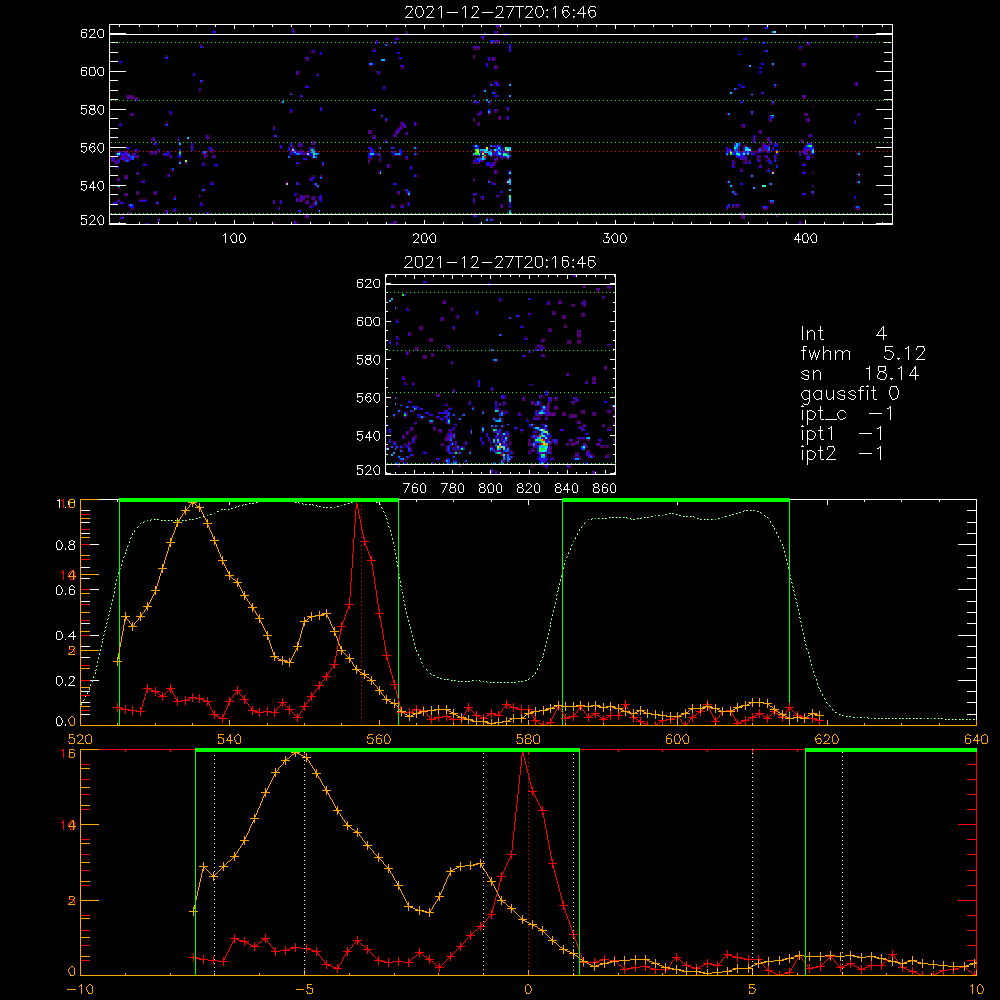Click x-axis label 400 on the top image
Screen dimensions: 1000x1000
tap(805, 239)
